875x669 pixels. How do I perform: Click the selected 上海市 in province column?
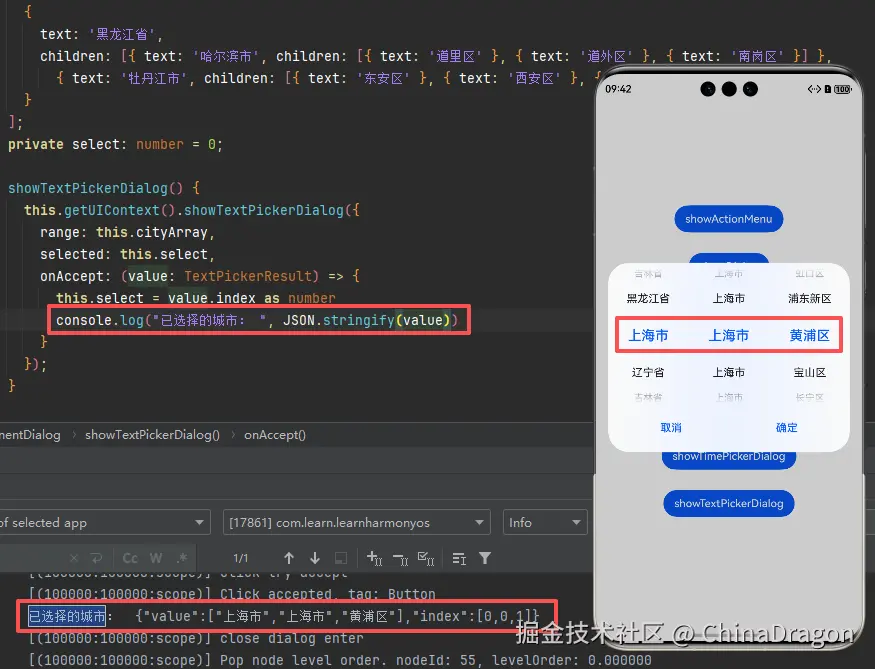tap(648, 335)
